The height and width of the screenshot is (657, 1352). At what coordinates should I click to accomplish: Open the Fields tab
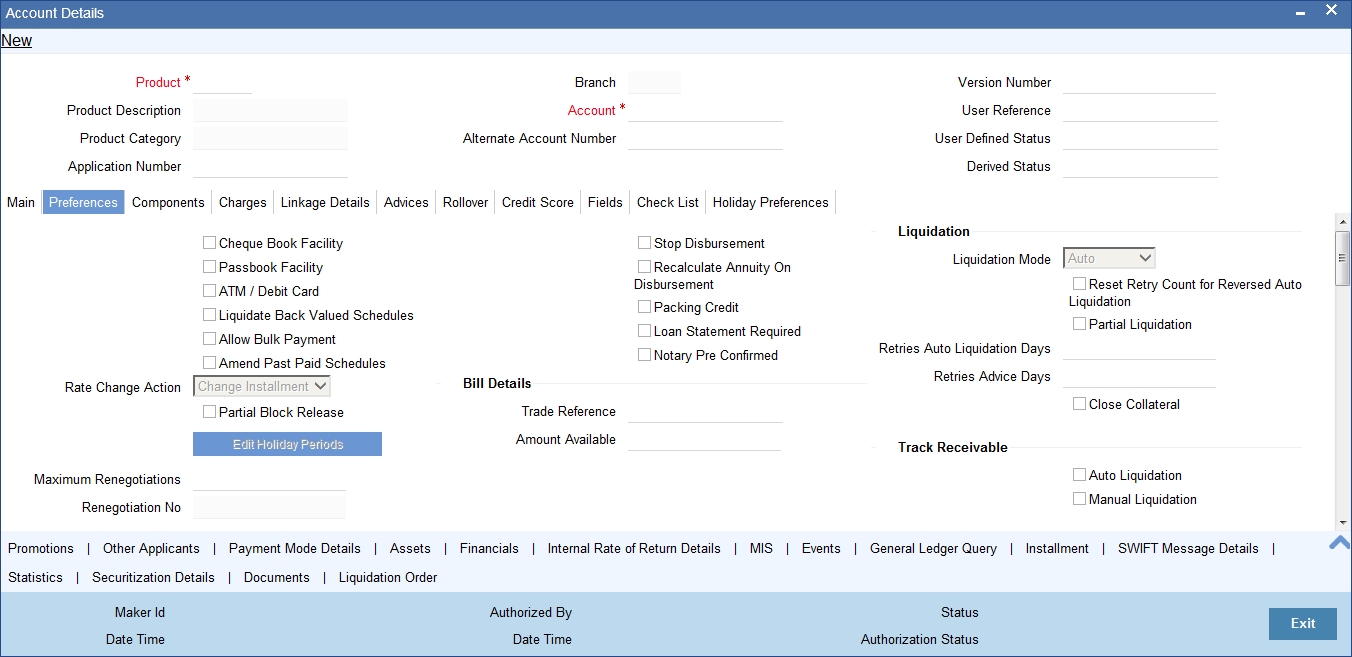click(605, 202)
